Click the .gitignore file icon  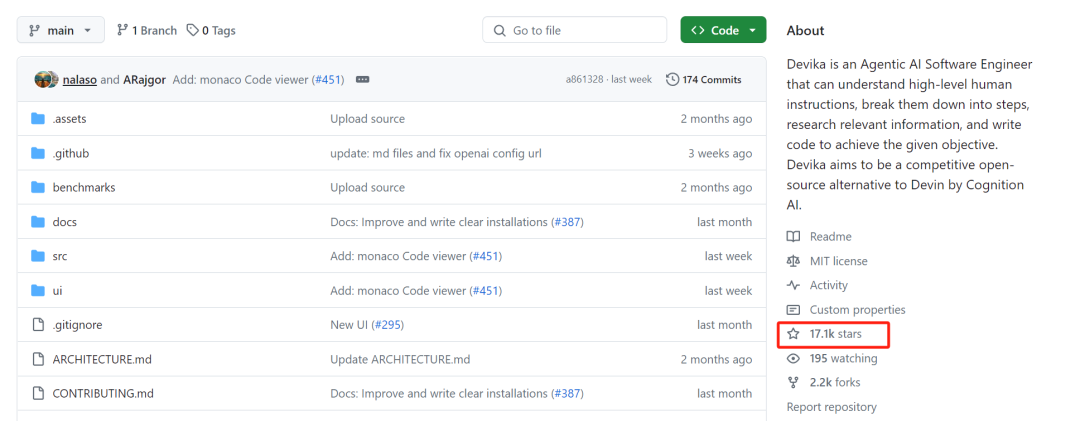(x=38, y=325)
